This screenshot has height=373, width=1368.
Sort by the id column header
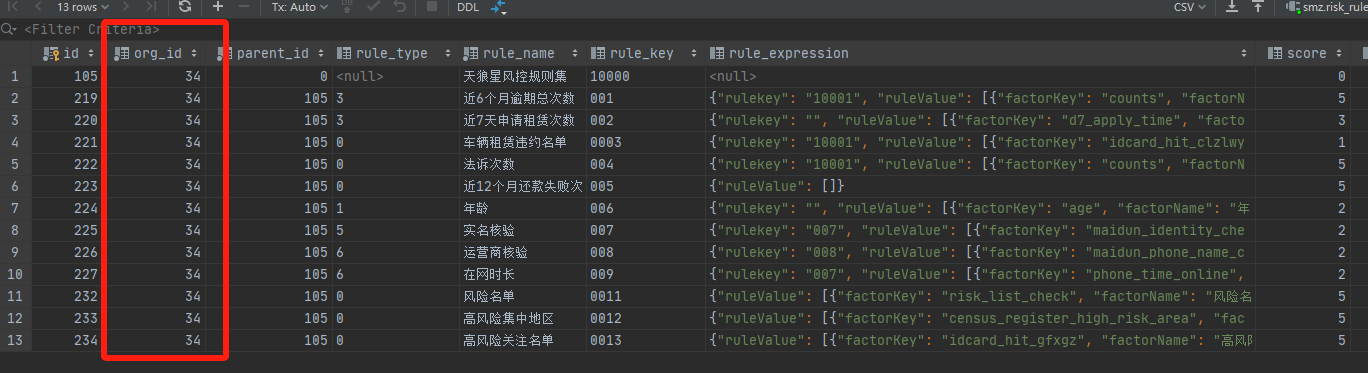coord(68,53)
